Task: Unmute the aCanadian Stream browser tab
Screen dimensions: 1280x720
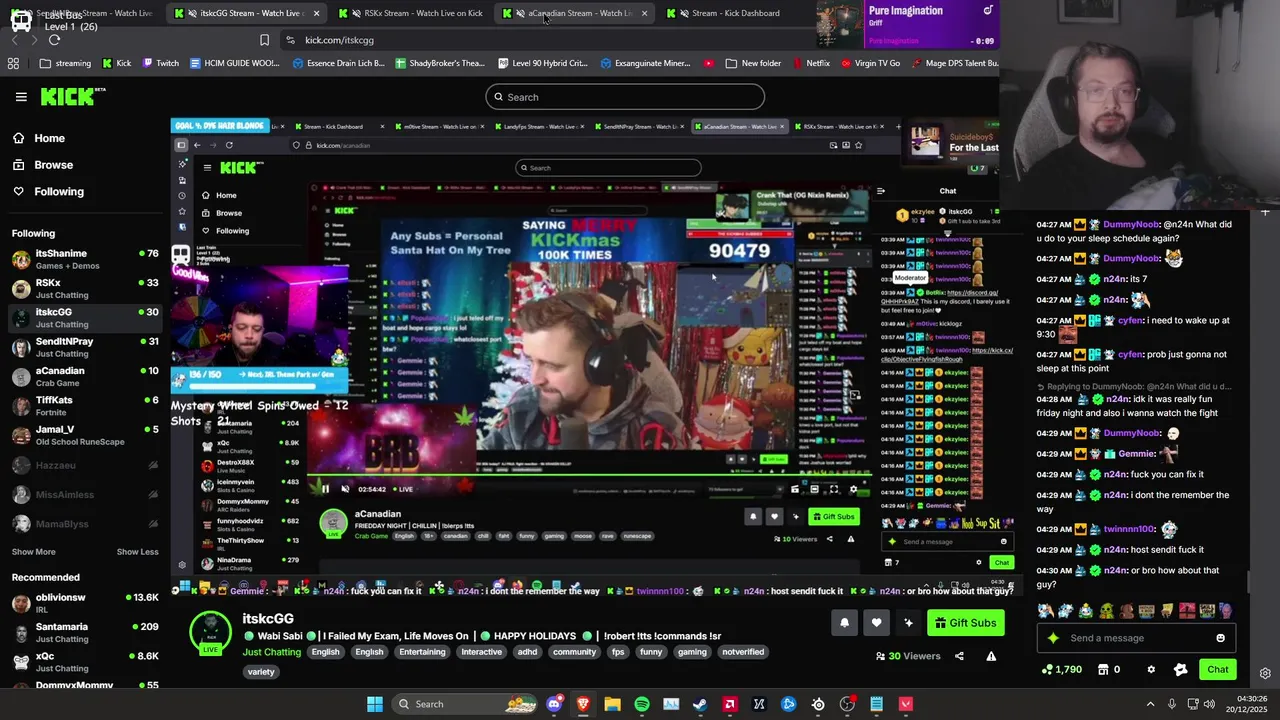Action: click(520, 13)
